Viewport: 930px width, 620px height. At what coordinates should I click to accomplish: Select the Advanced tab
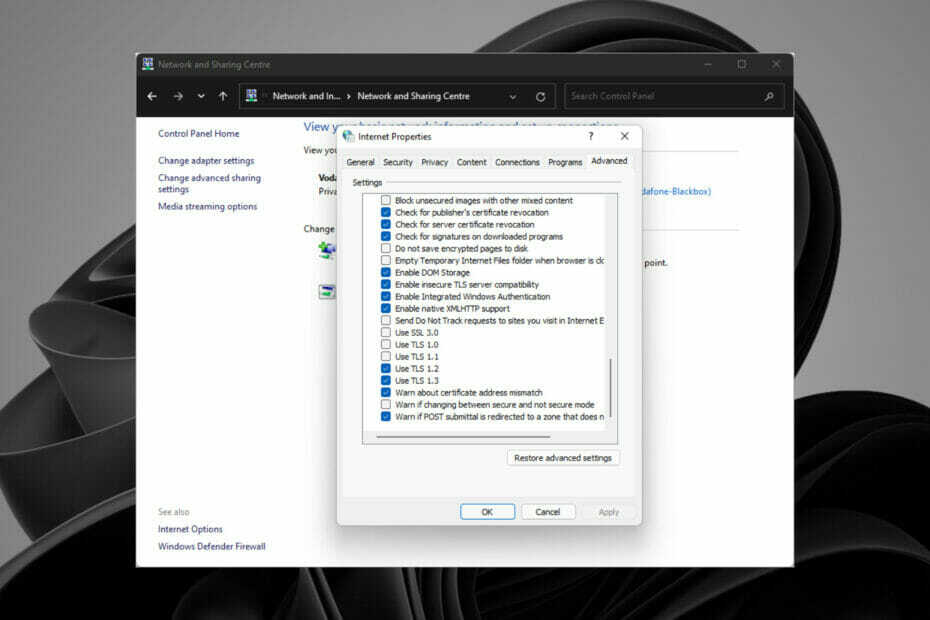point(609,161)
